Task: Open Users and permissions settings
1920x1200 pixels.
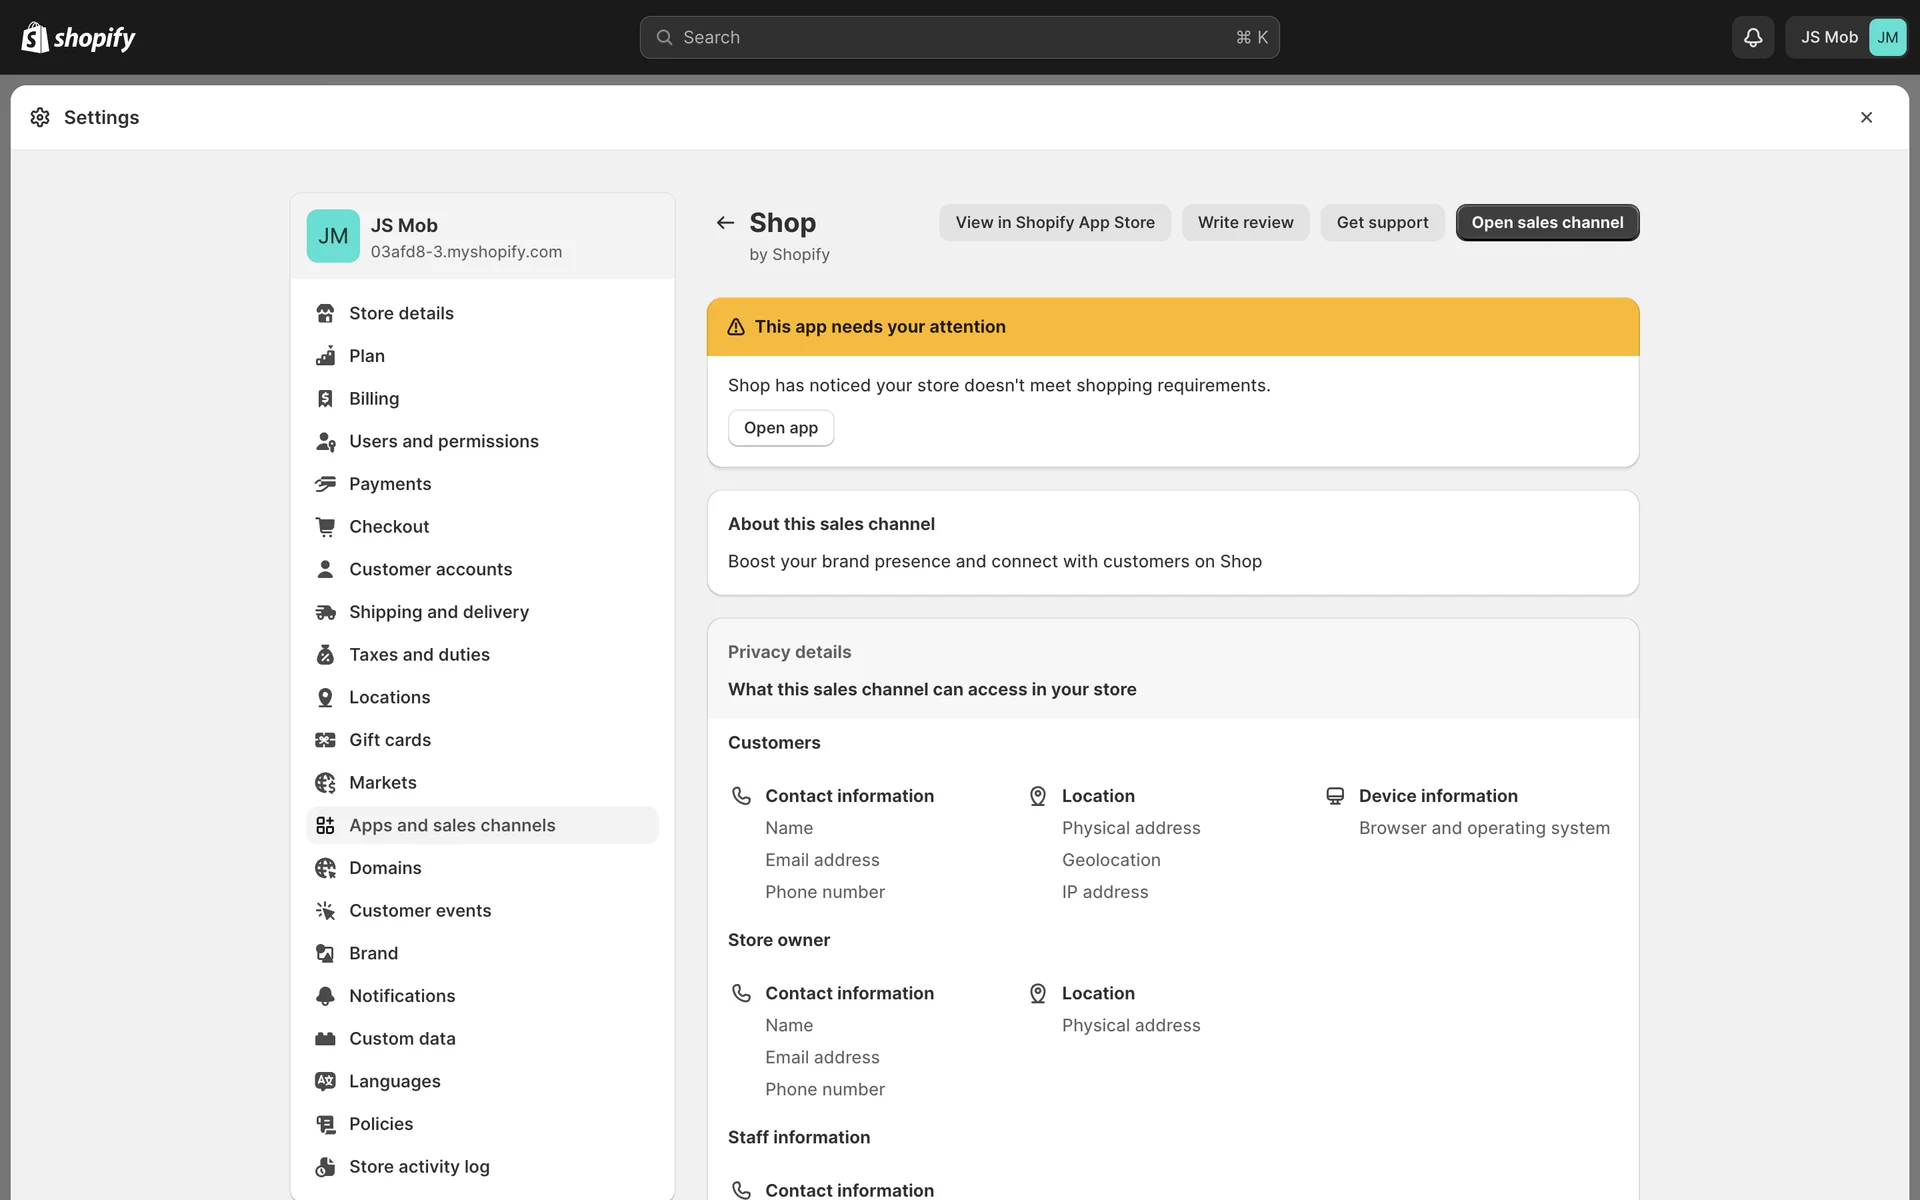Action: tap(443, 441)
